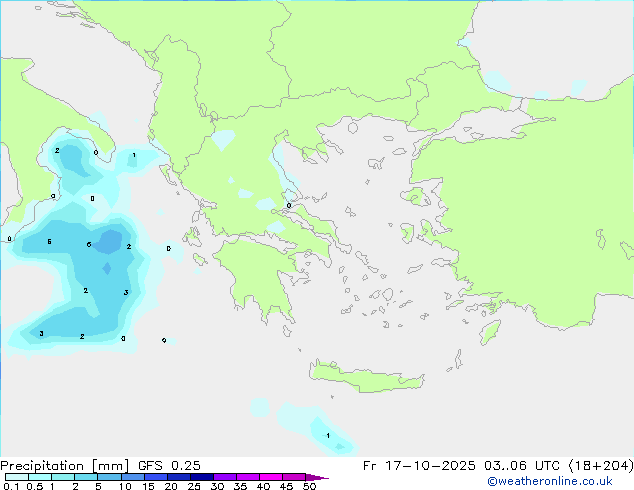This screenshot has height=490, width=634.
Task: Pick the legend swatch between 20 and 25
Action: [179, 477]
